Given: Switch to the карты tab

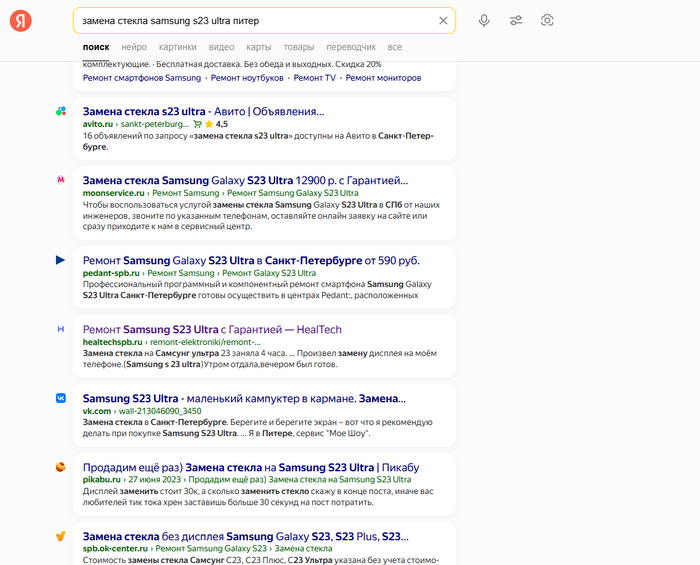Looking at the screenshot, I should pos(259,47).
